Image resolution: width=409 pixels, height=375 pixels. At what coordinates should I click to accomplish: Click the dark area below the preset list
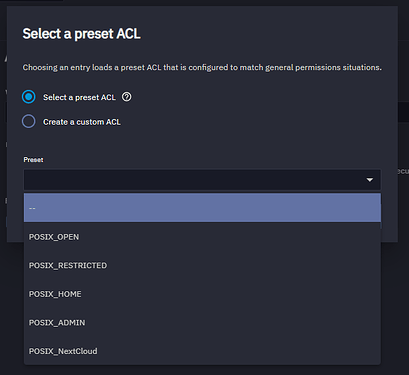pos(202,370)
